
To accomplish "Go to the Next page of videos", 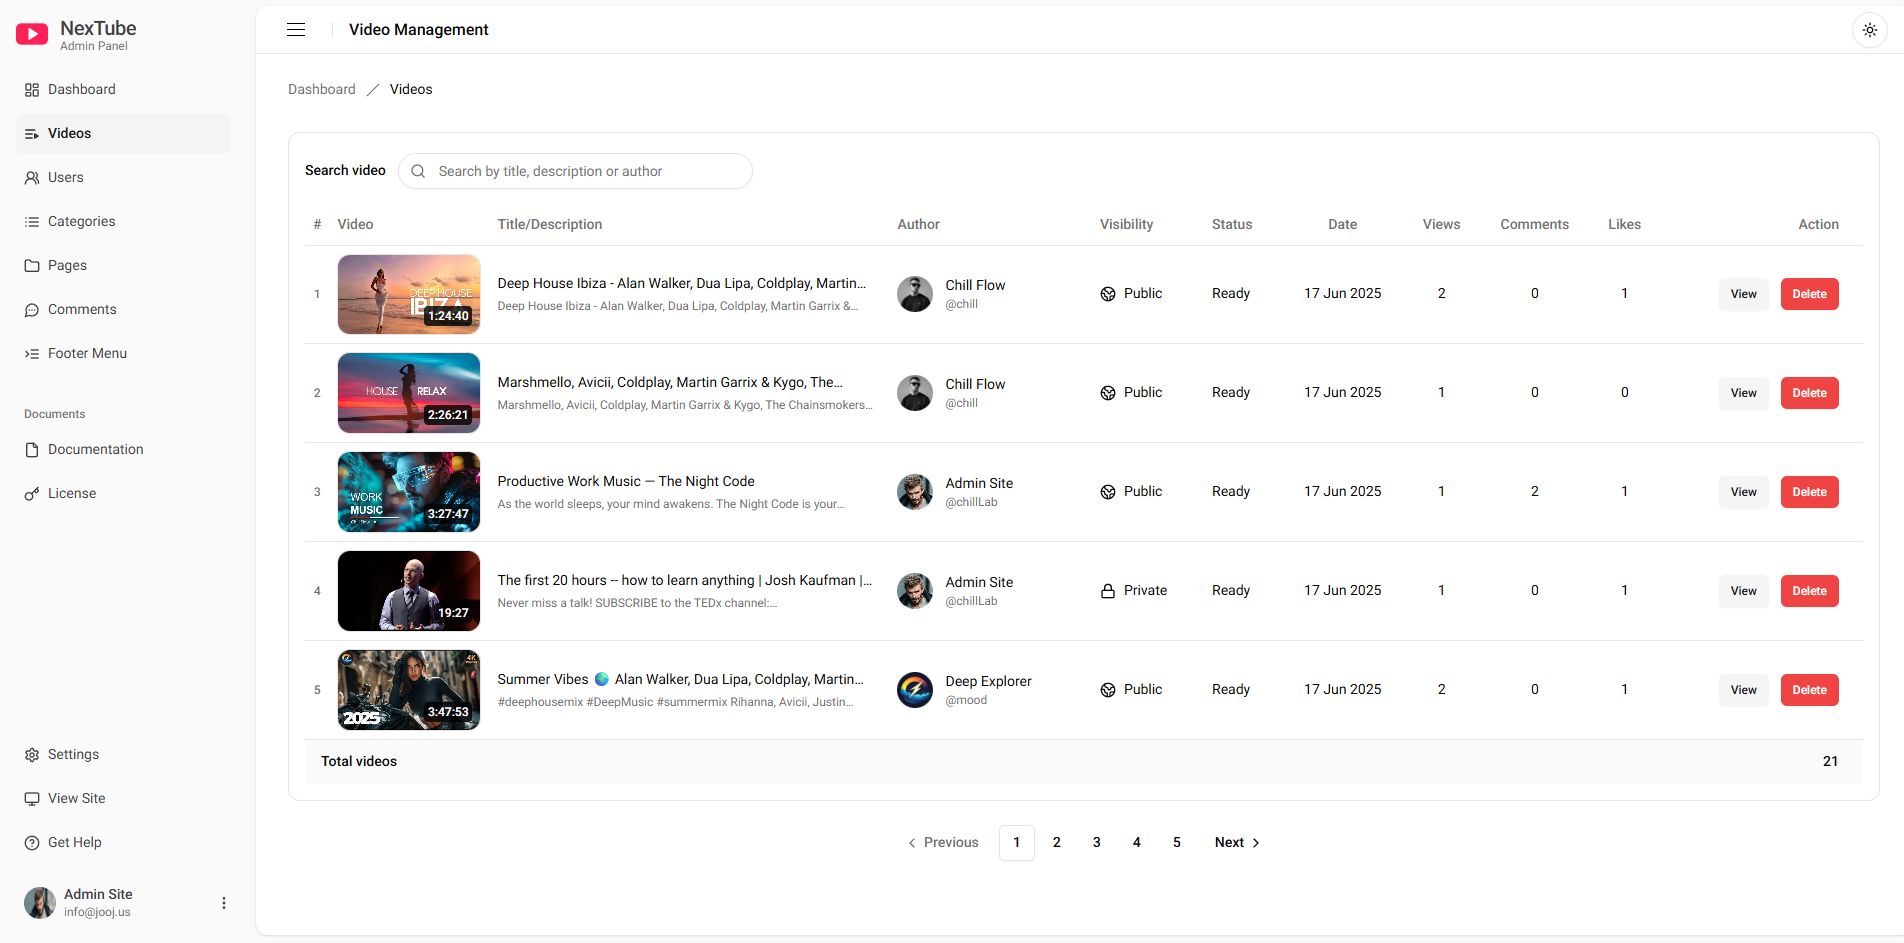I will (x=1237, y=843).
